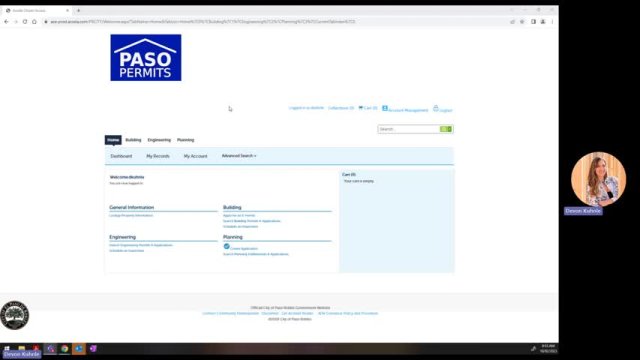Reload the page with the refresh icon
This screenshot has height=360, width=640.
pyautogui.click(x=25, y=22)
